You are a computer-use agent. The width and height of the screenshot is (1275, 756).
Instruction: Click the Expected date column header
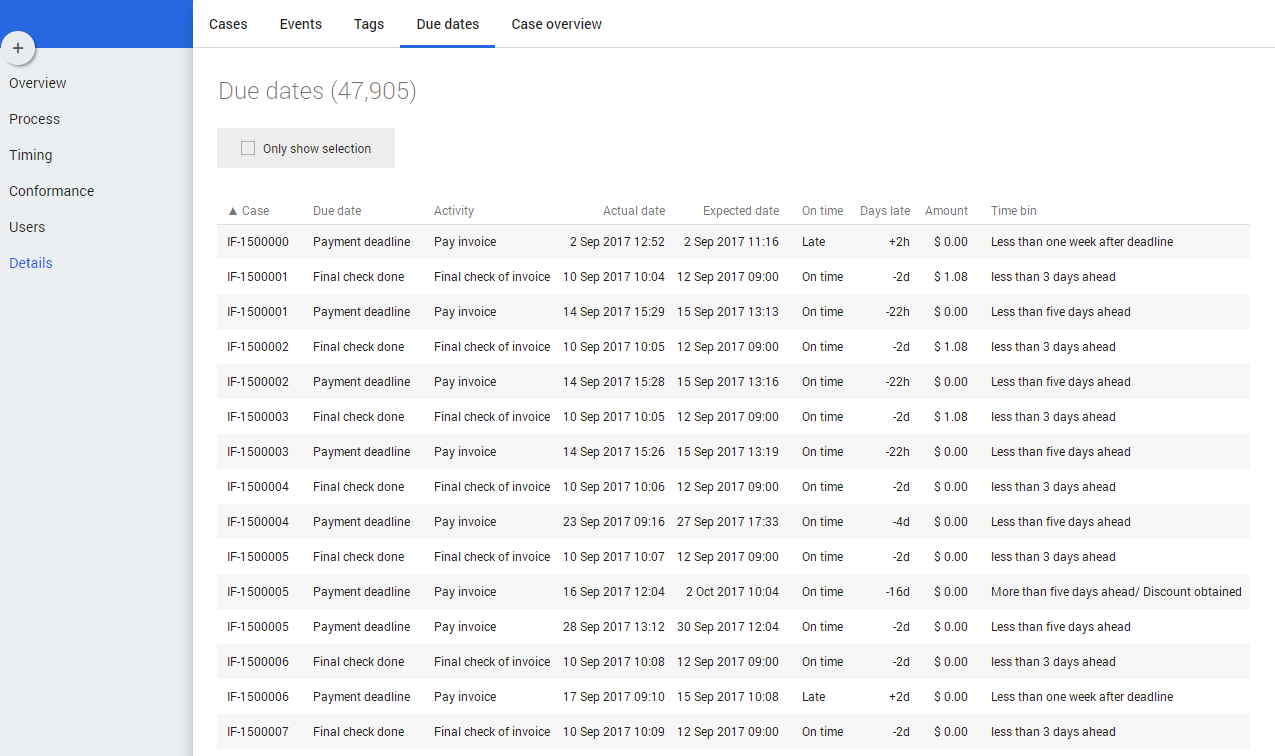(740, 211)
